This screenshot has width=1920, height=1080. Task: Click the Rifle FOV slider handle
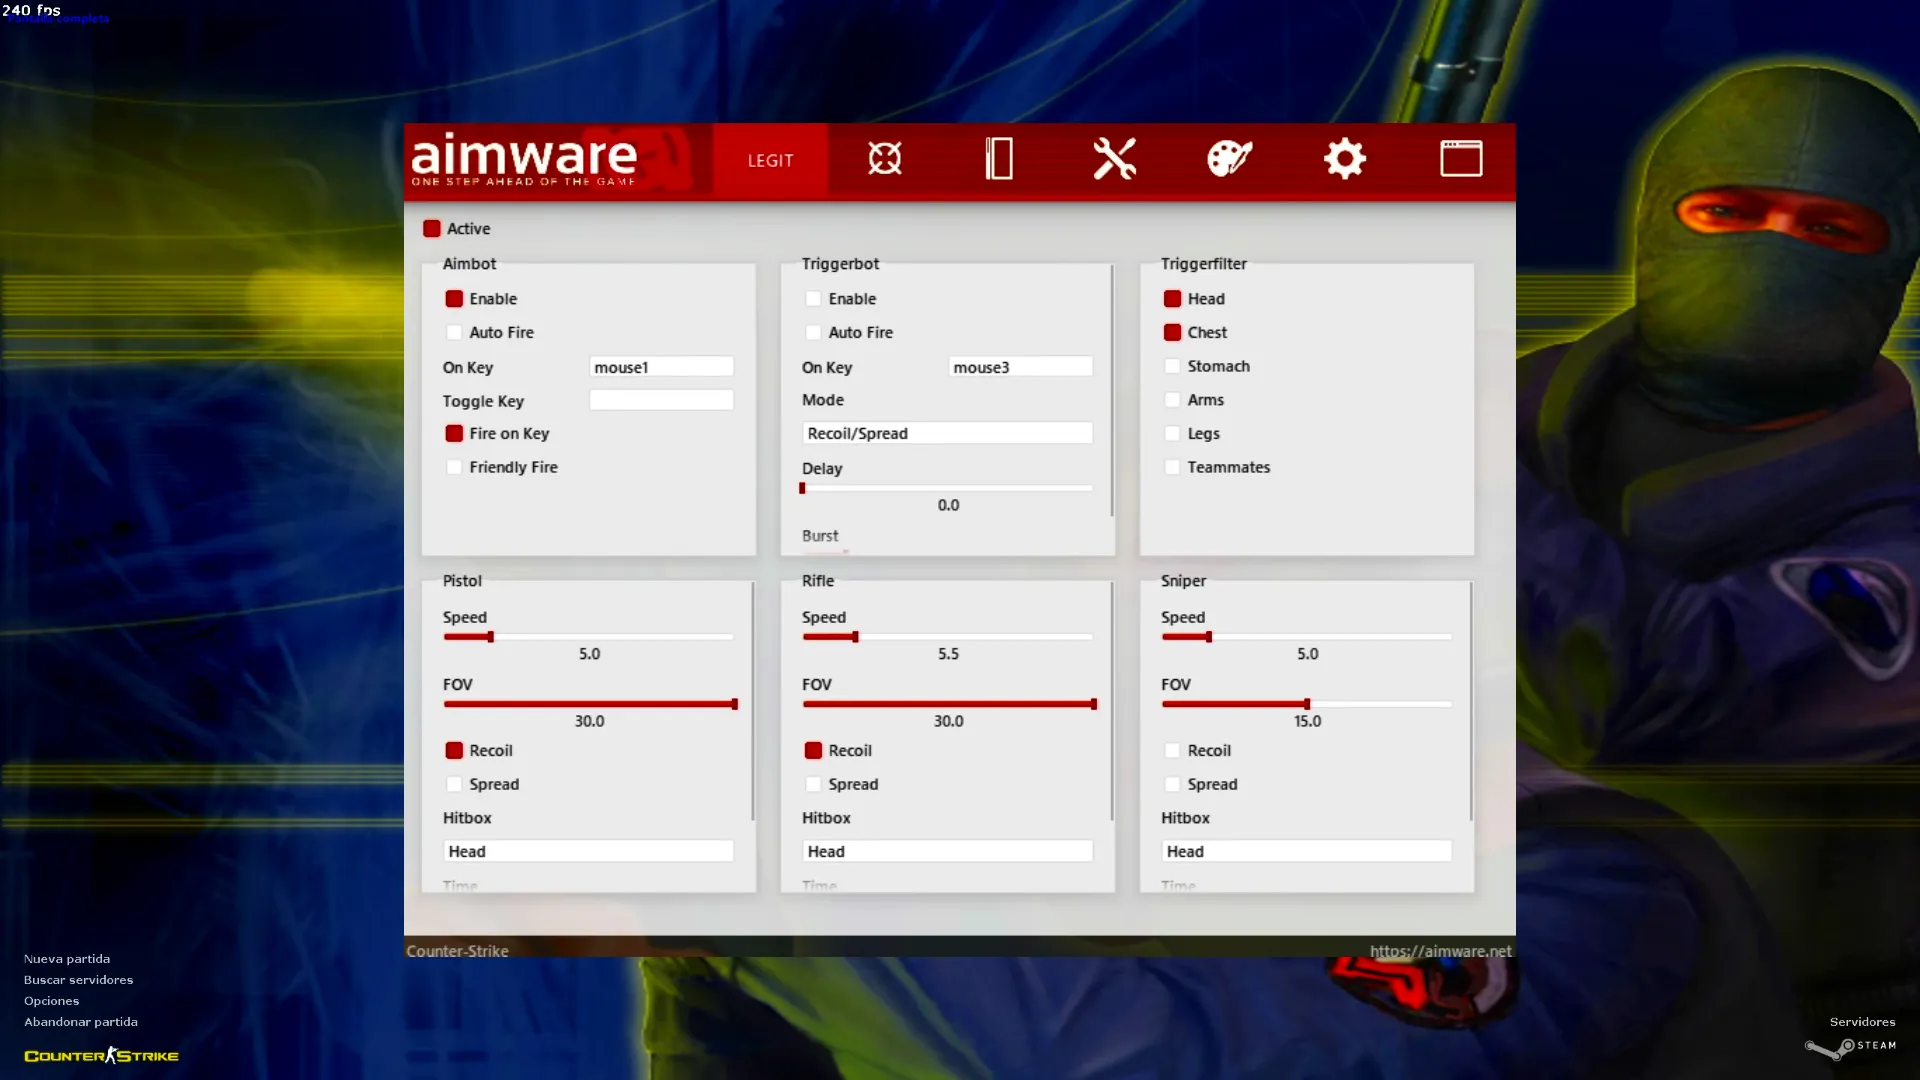[x=1094, y=704]
